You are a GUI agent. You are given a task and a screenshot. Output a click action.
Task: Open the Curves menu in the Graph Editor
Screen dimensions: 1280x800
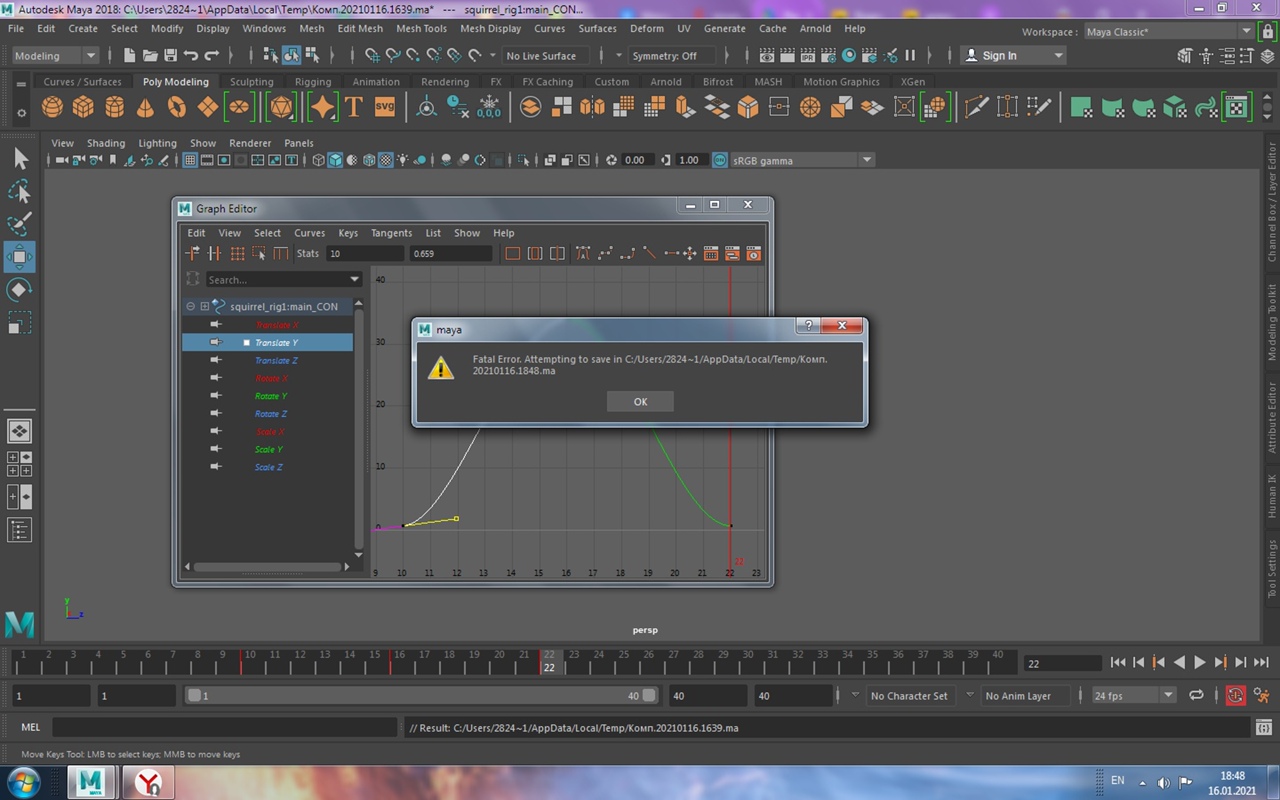[x=309, y=233]
